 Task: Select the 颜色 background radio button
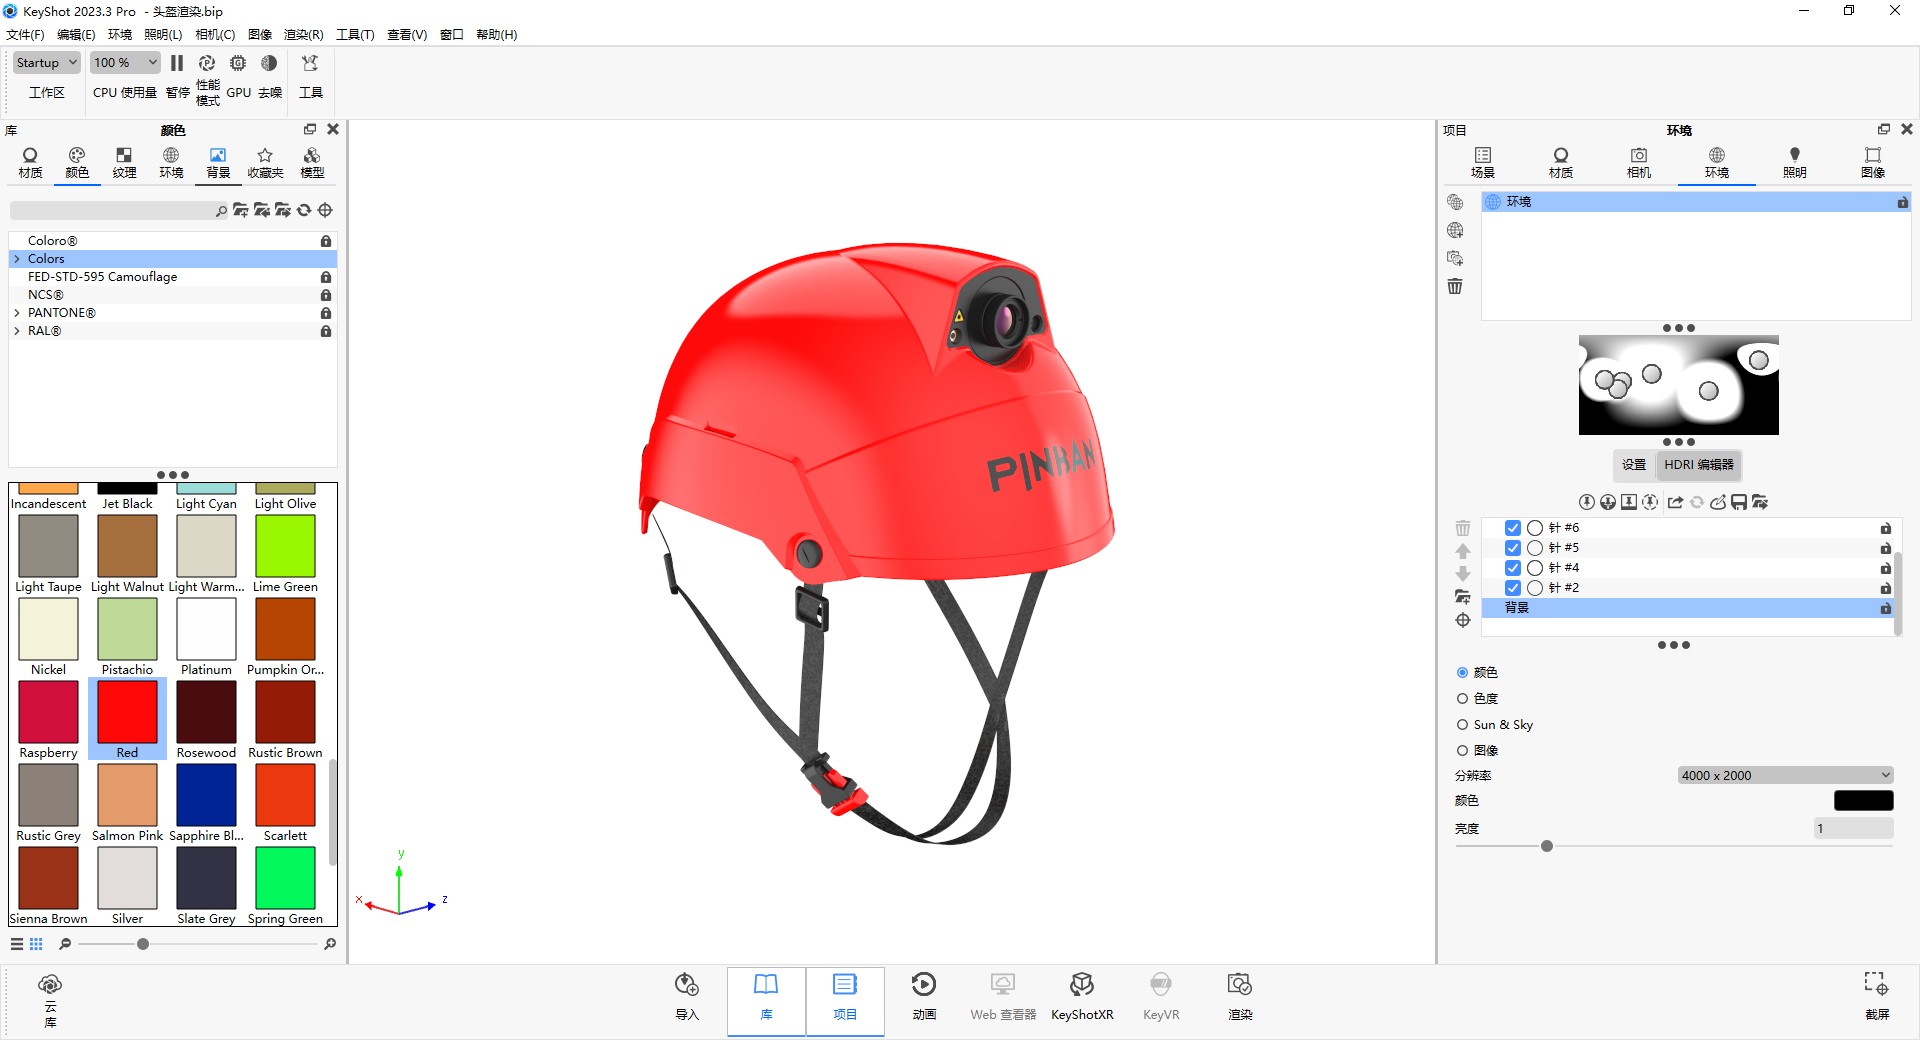1462,673
